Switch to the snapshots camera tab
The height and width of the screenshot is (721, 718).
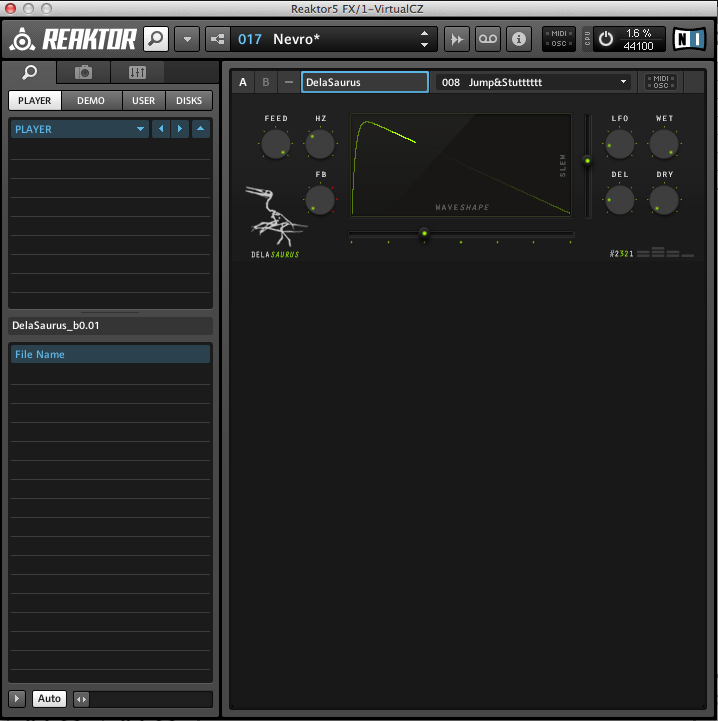83,72
